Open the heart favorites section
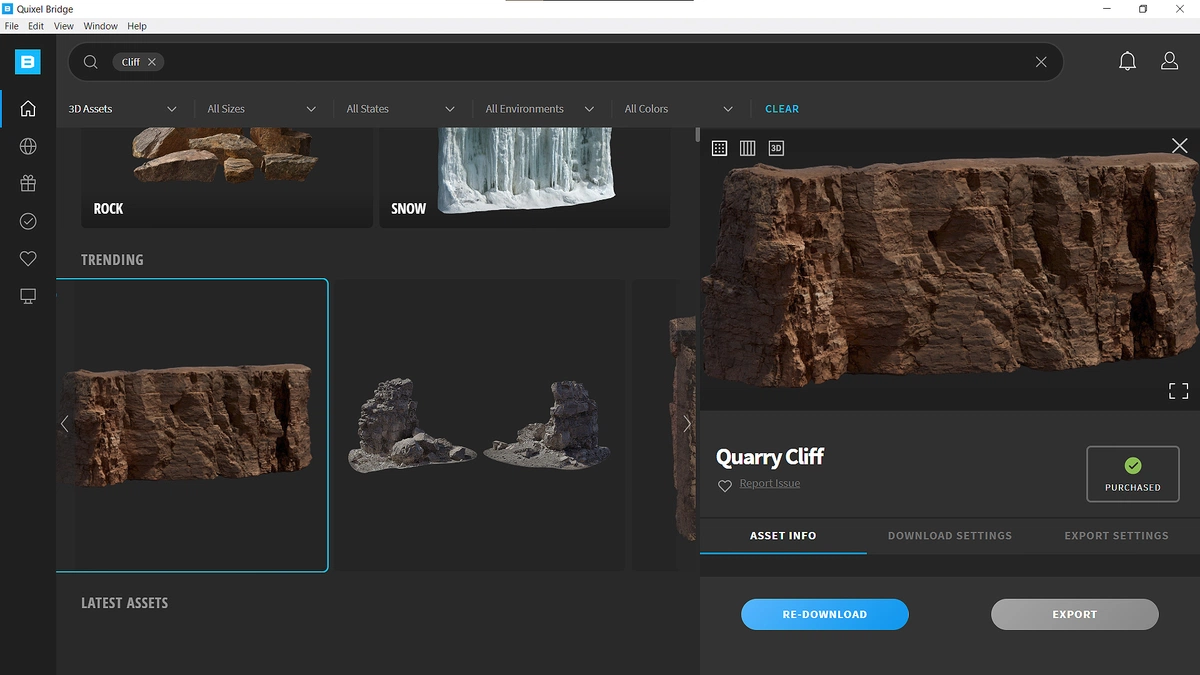1200x675 pixels. pyautogui.click(x=28, y=259)
